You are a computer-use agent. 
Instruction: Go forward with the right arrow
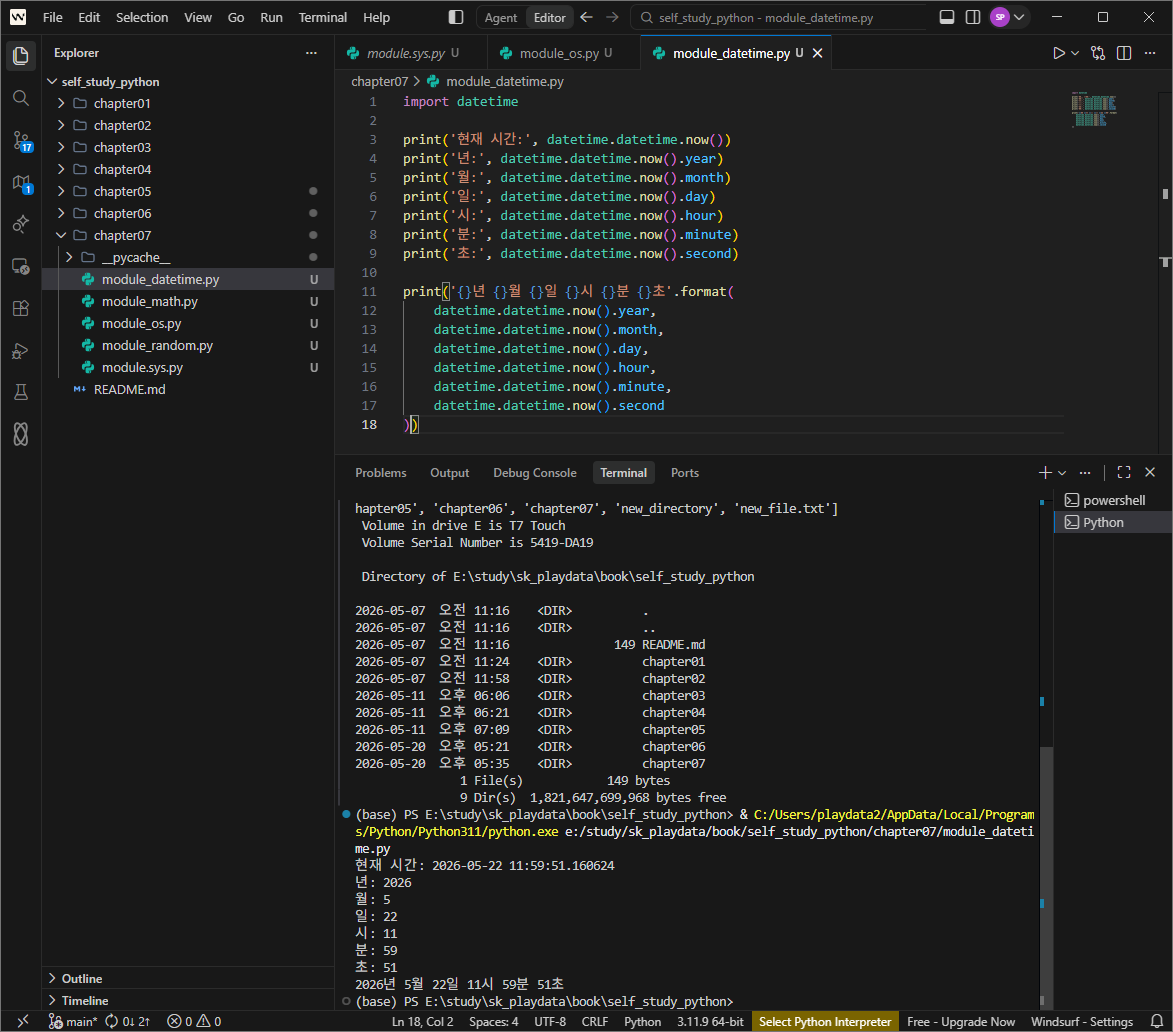[x=613, y=17]
